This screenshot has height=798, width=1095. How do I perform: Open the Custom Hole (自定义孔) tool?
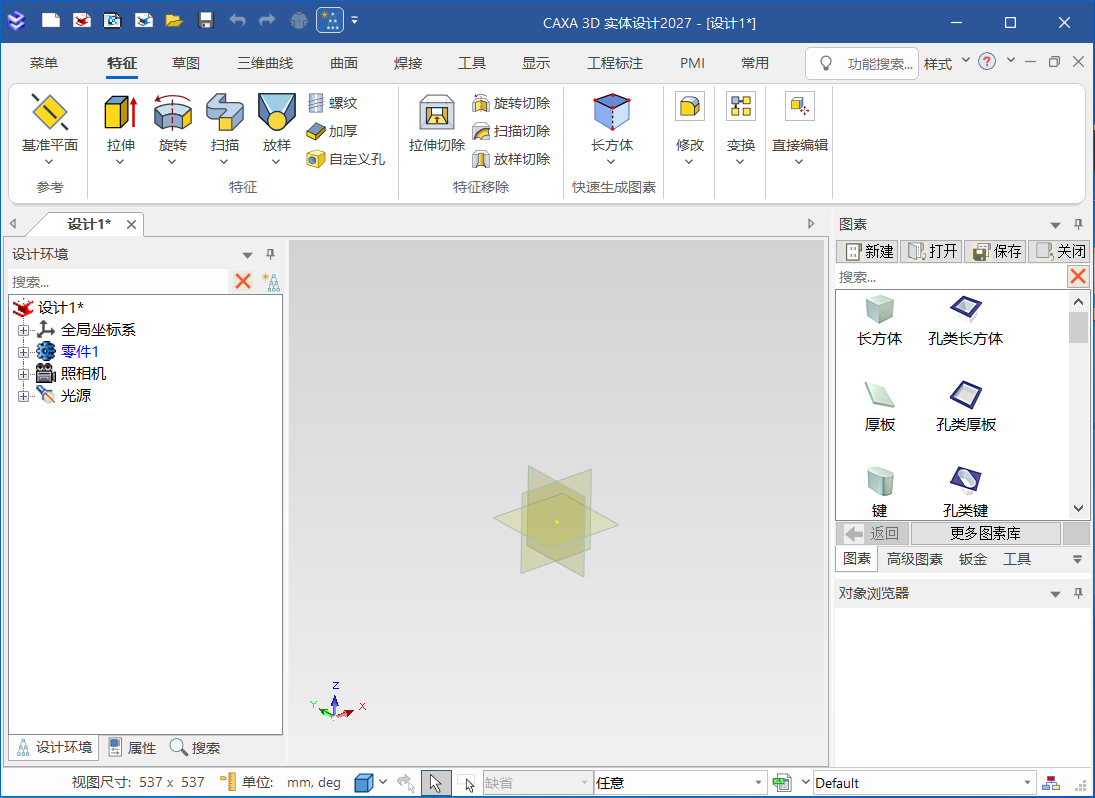pyautogui.click(x=346, y=159)
